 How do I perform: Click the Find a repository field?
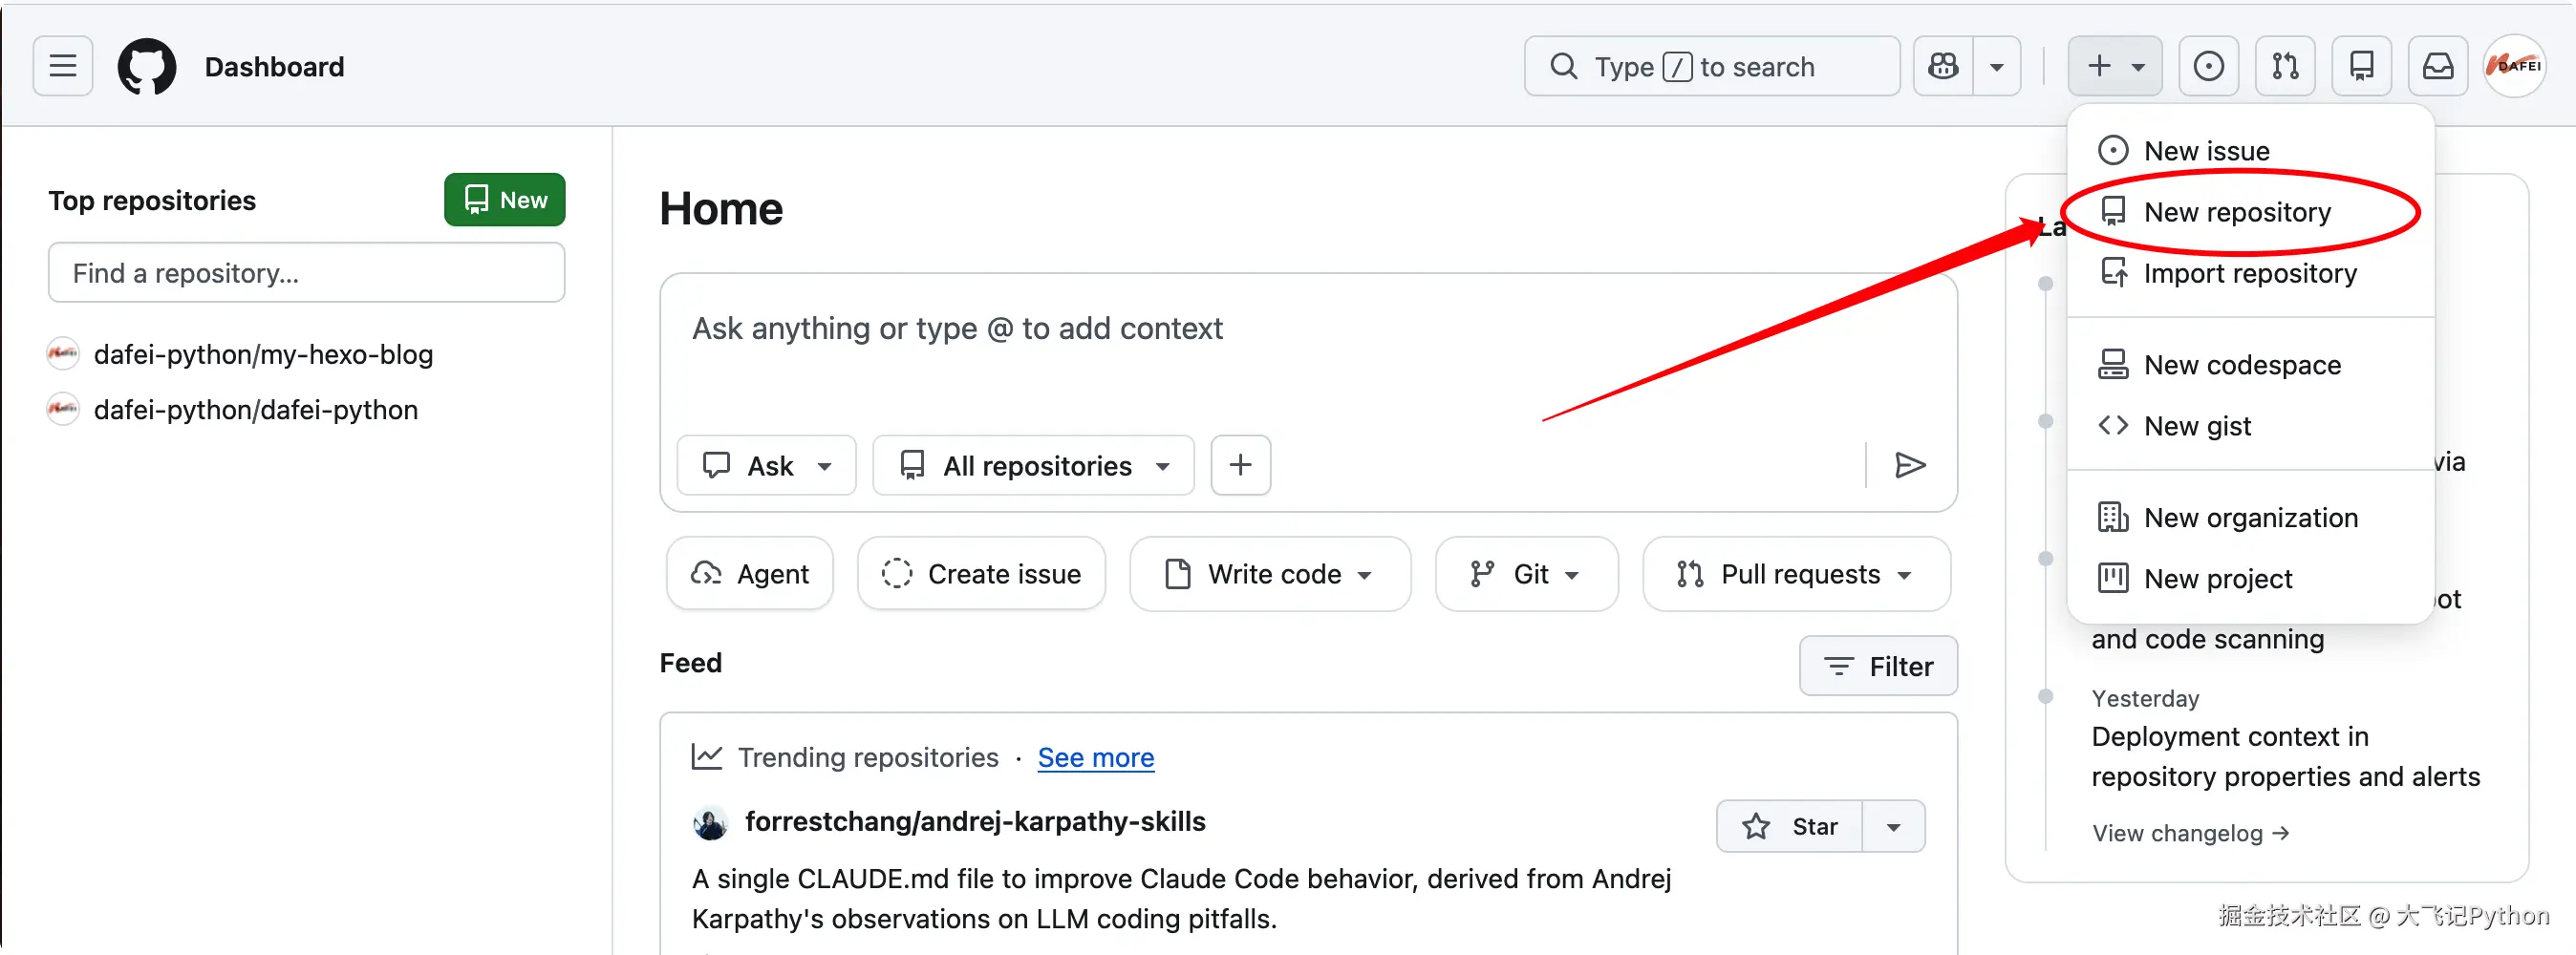click(306, 273)
